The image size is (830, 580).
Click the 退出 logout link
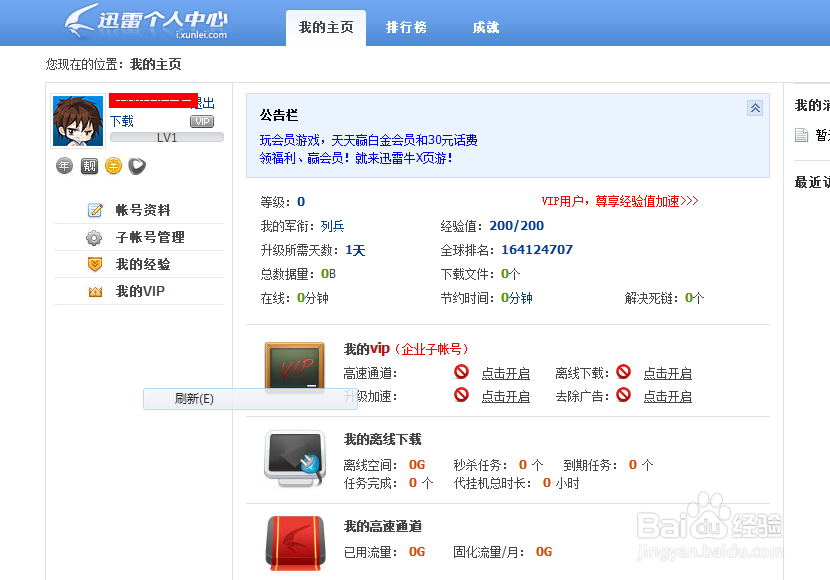click(206, 103)
